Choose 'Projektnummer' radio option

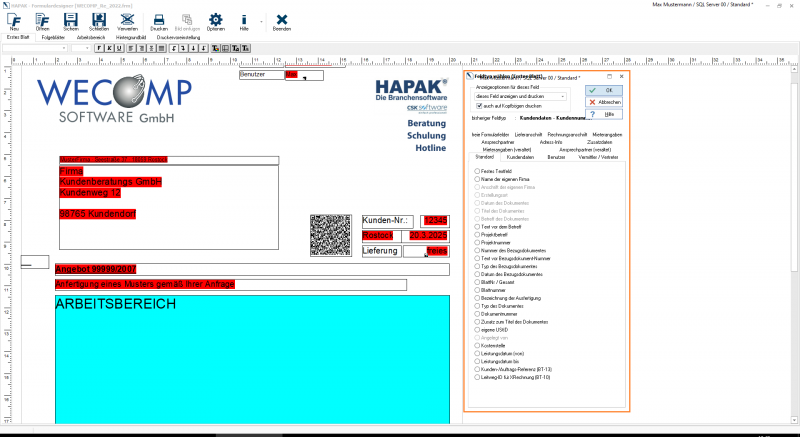[477, 240]
